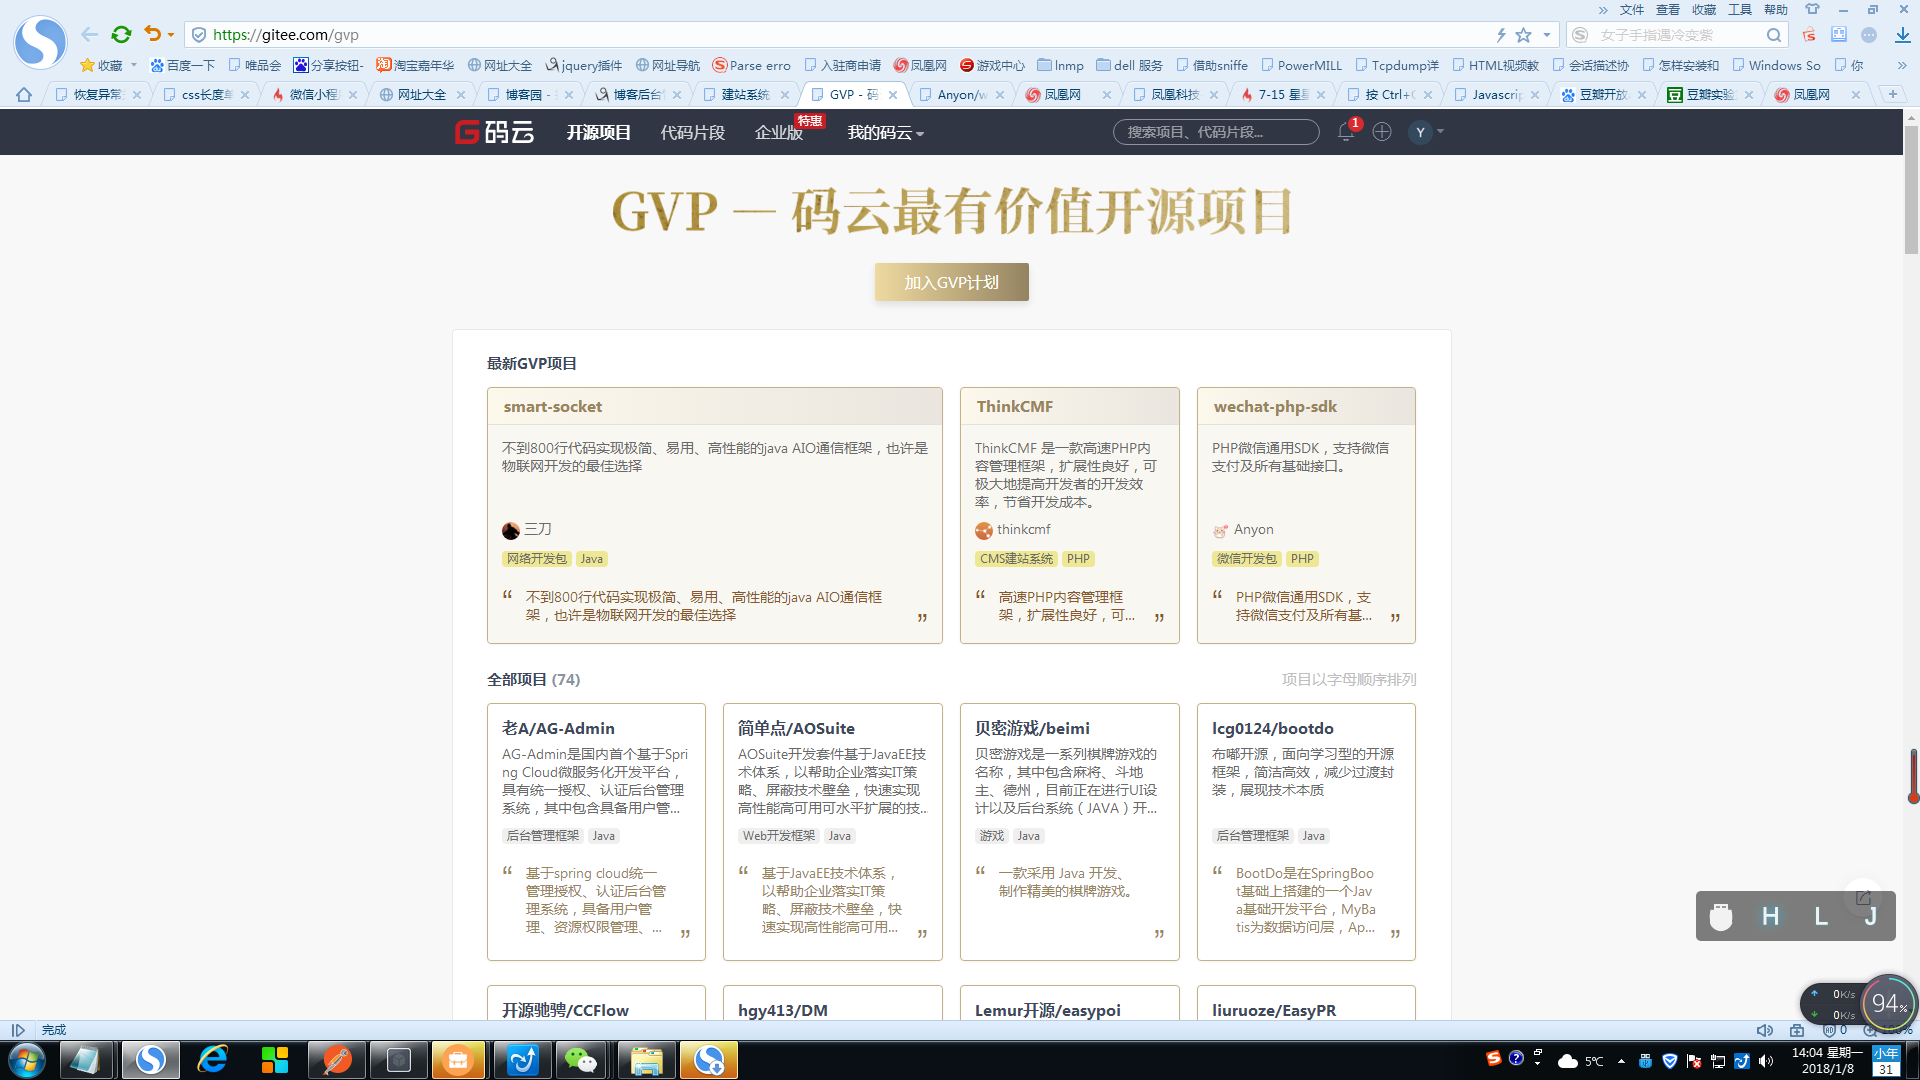Click the 码云 logo
The image size is (1920, 1080).
pos(495,132)
